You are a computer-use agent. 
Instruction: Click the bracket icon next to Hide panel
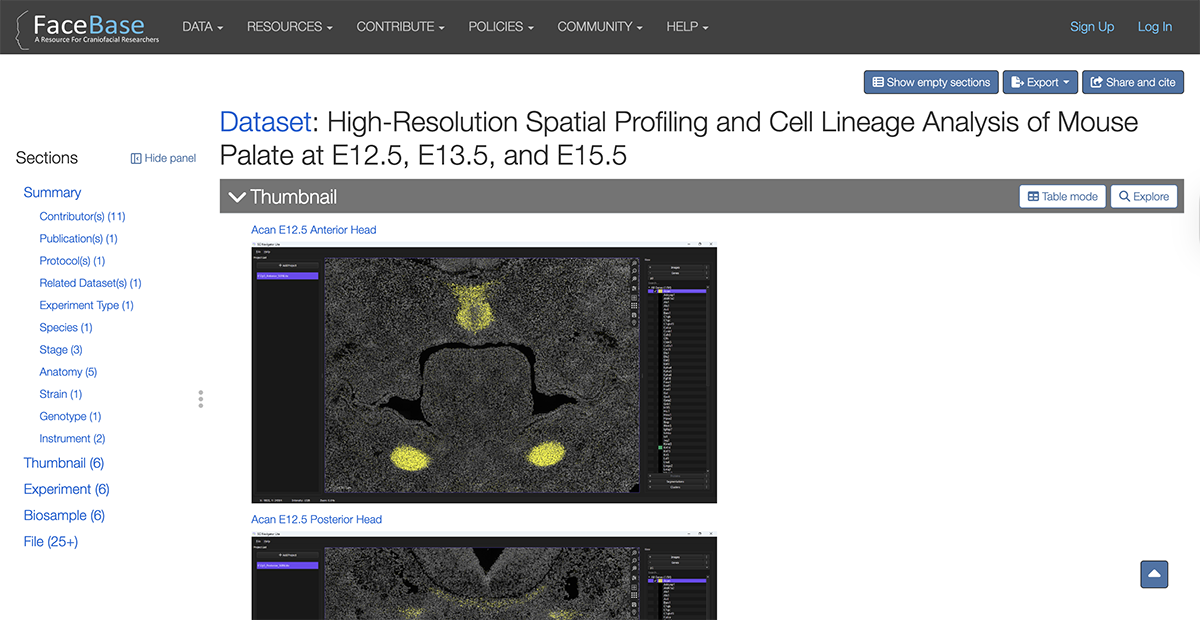[136, 158]
